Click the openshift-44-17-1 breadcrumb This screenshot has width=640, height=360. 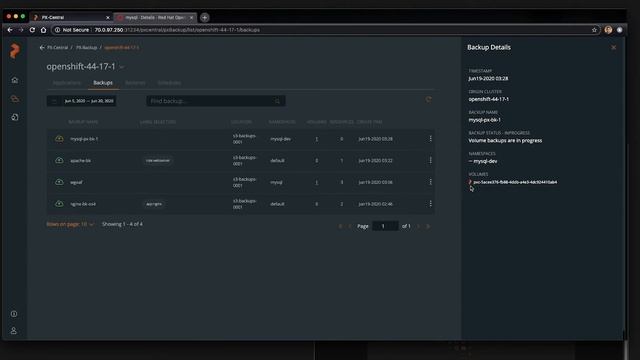122,48
